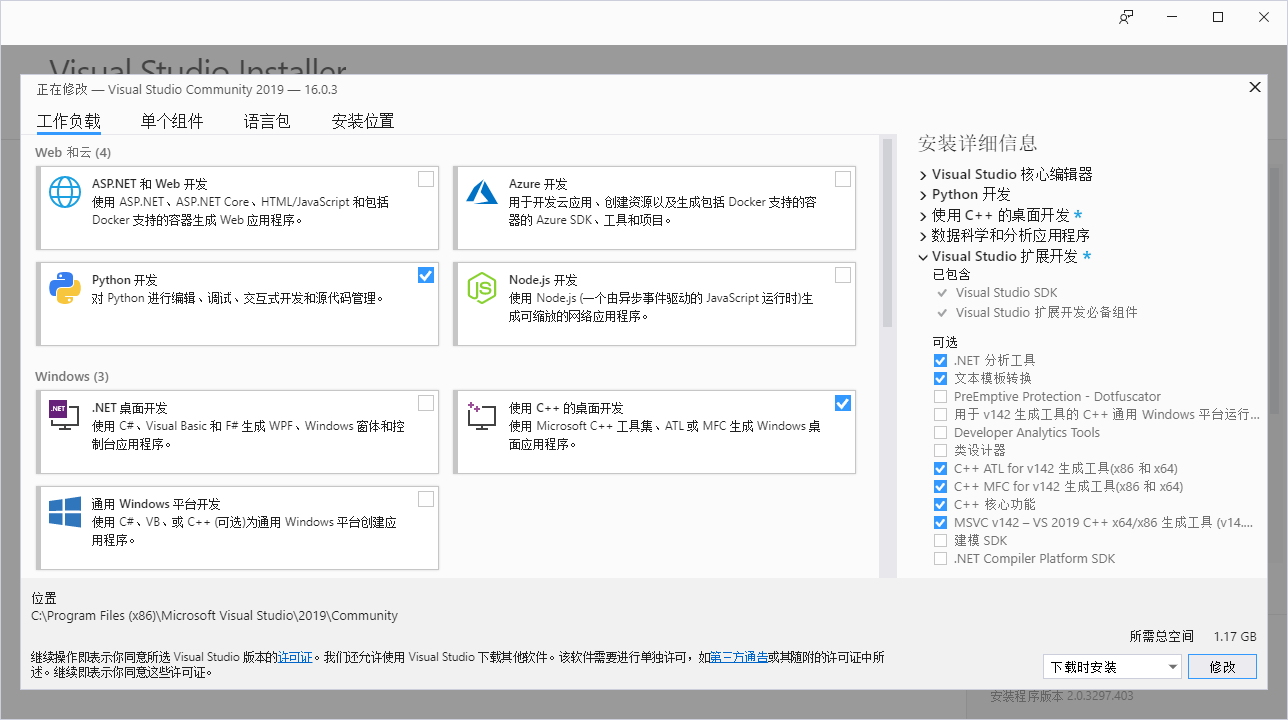
Task: Check PreEmptive Protection - Dotfuscator option
Action: pos(940,396)
